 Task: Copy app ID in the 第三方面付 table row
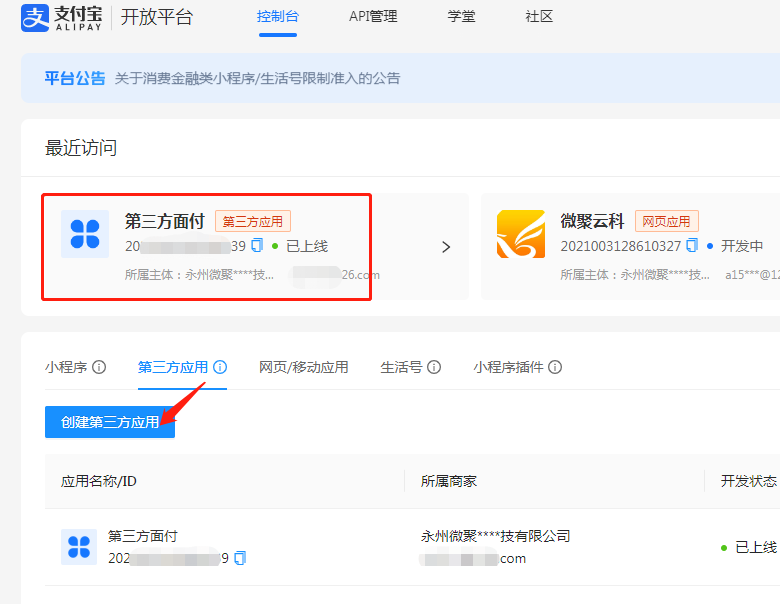pyautogui.click(x=240, y=558)
